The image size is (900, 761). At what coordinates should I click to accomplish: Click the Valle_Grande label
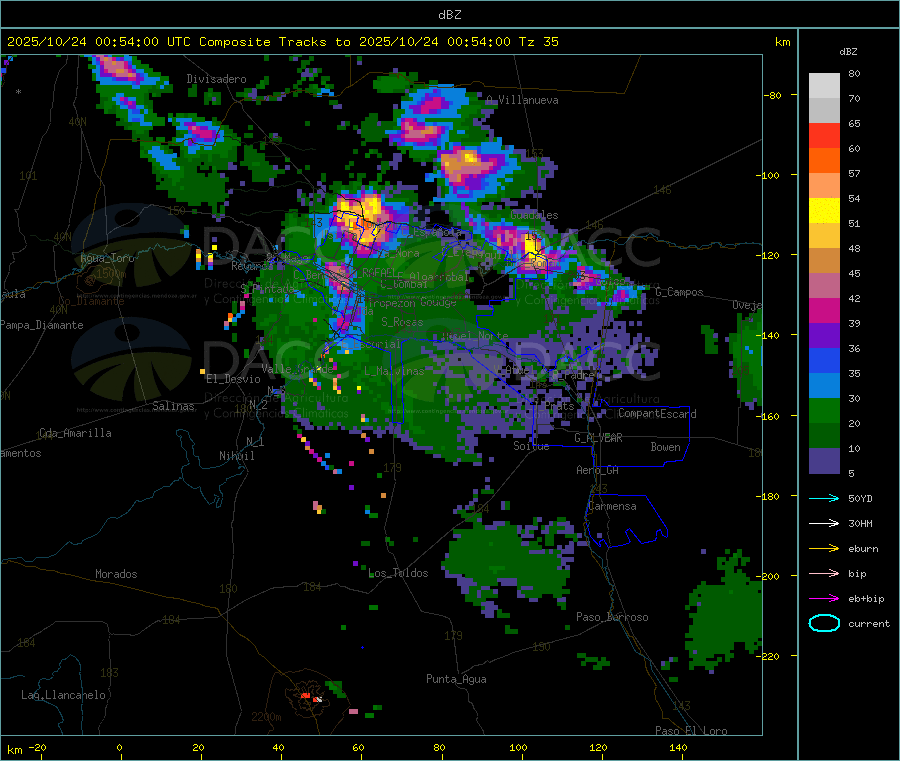pyautogui.click(x=297, y=369)
